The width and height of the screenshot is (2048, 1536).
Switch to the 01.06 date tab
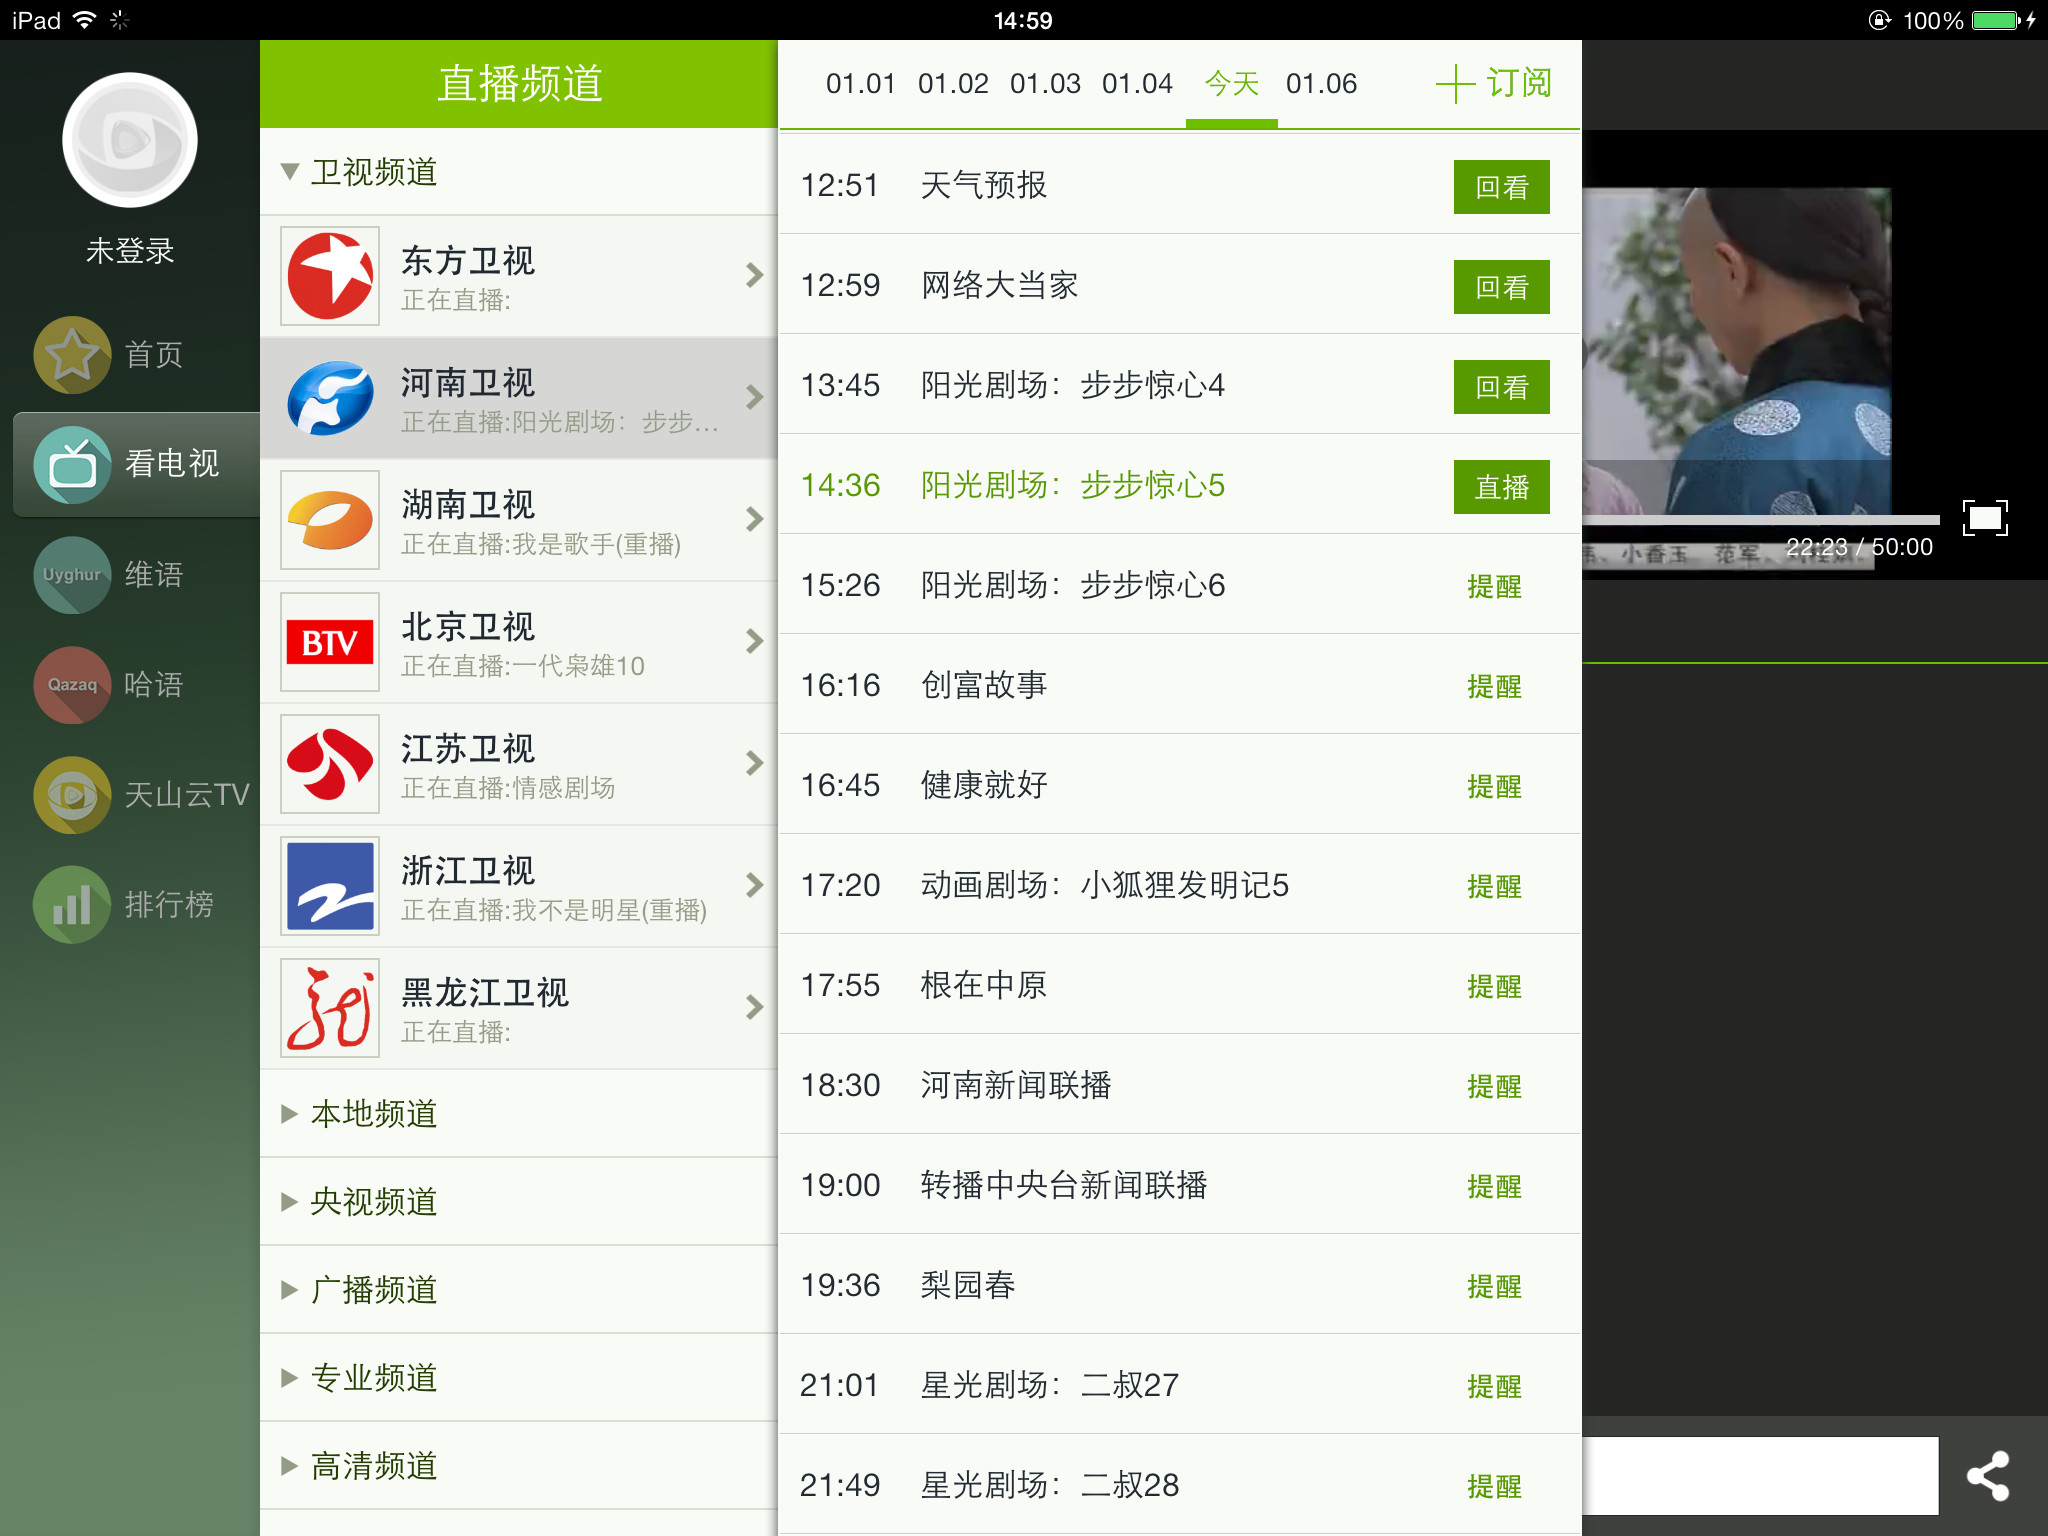point(1321,84)
